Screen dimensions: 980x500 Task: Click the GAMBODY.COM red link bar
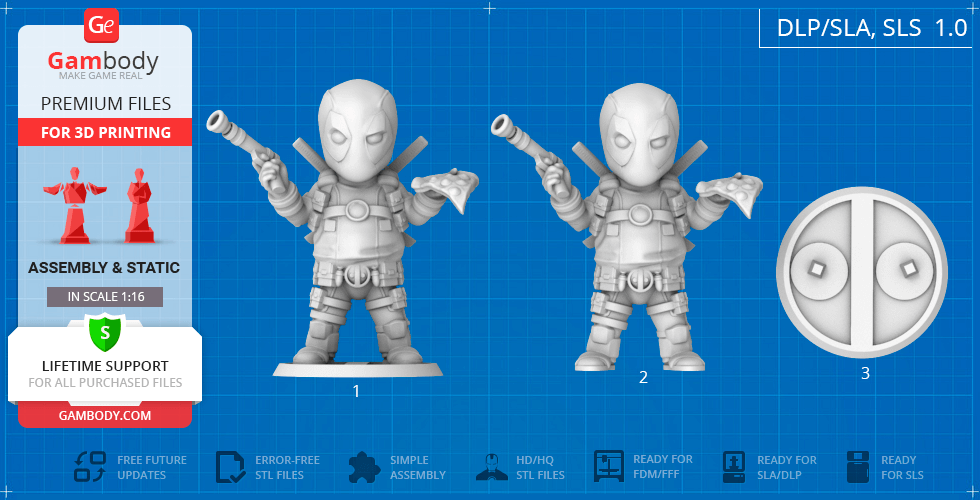point(104,415)
